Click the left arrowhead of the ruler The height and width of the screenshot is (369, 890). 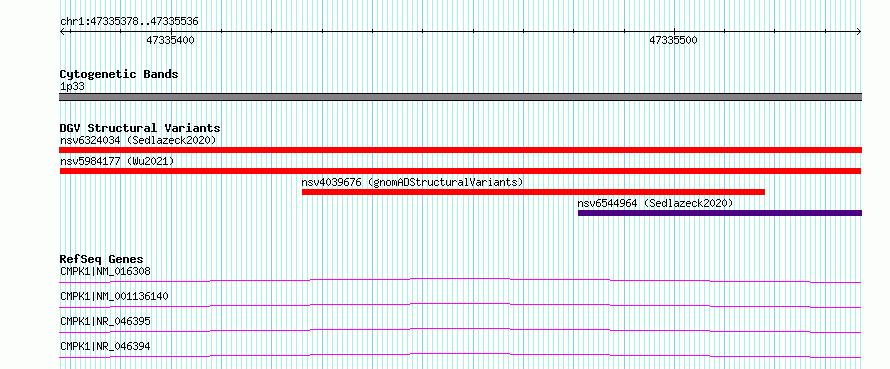62,31
